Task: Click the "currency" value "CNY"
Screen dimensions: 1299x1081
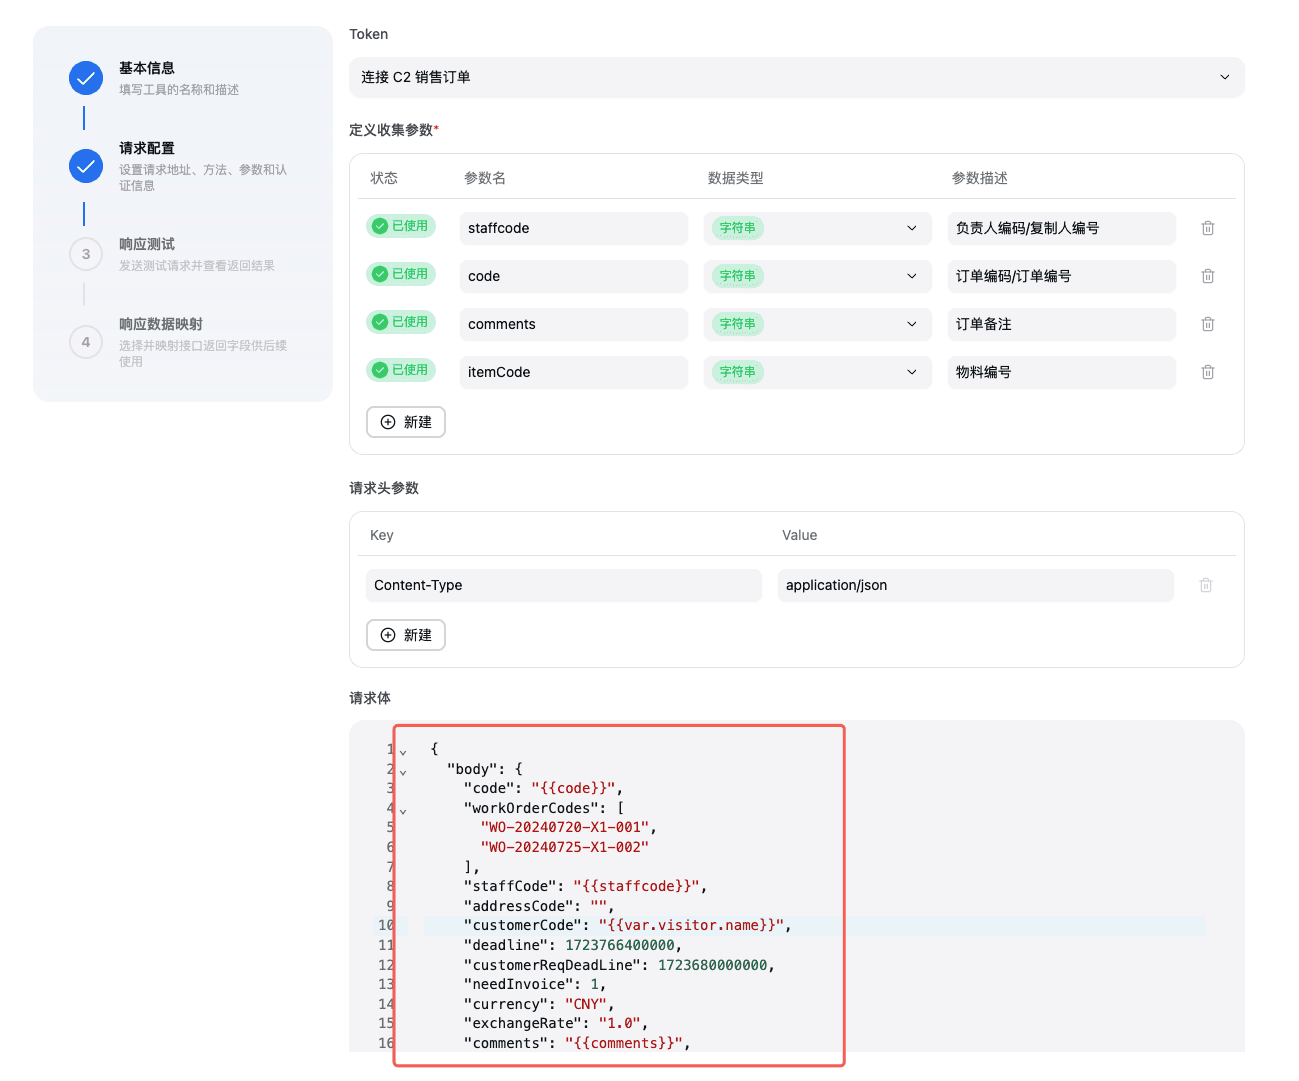Action: (585, 1004)
